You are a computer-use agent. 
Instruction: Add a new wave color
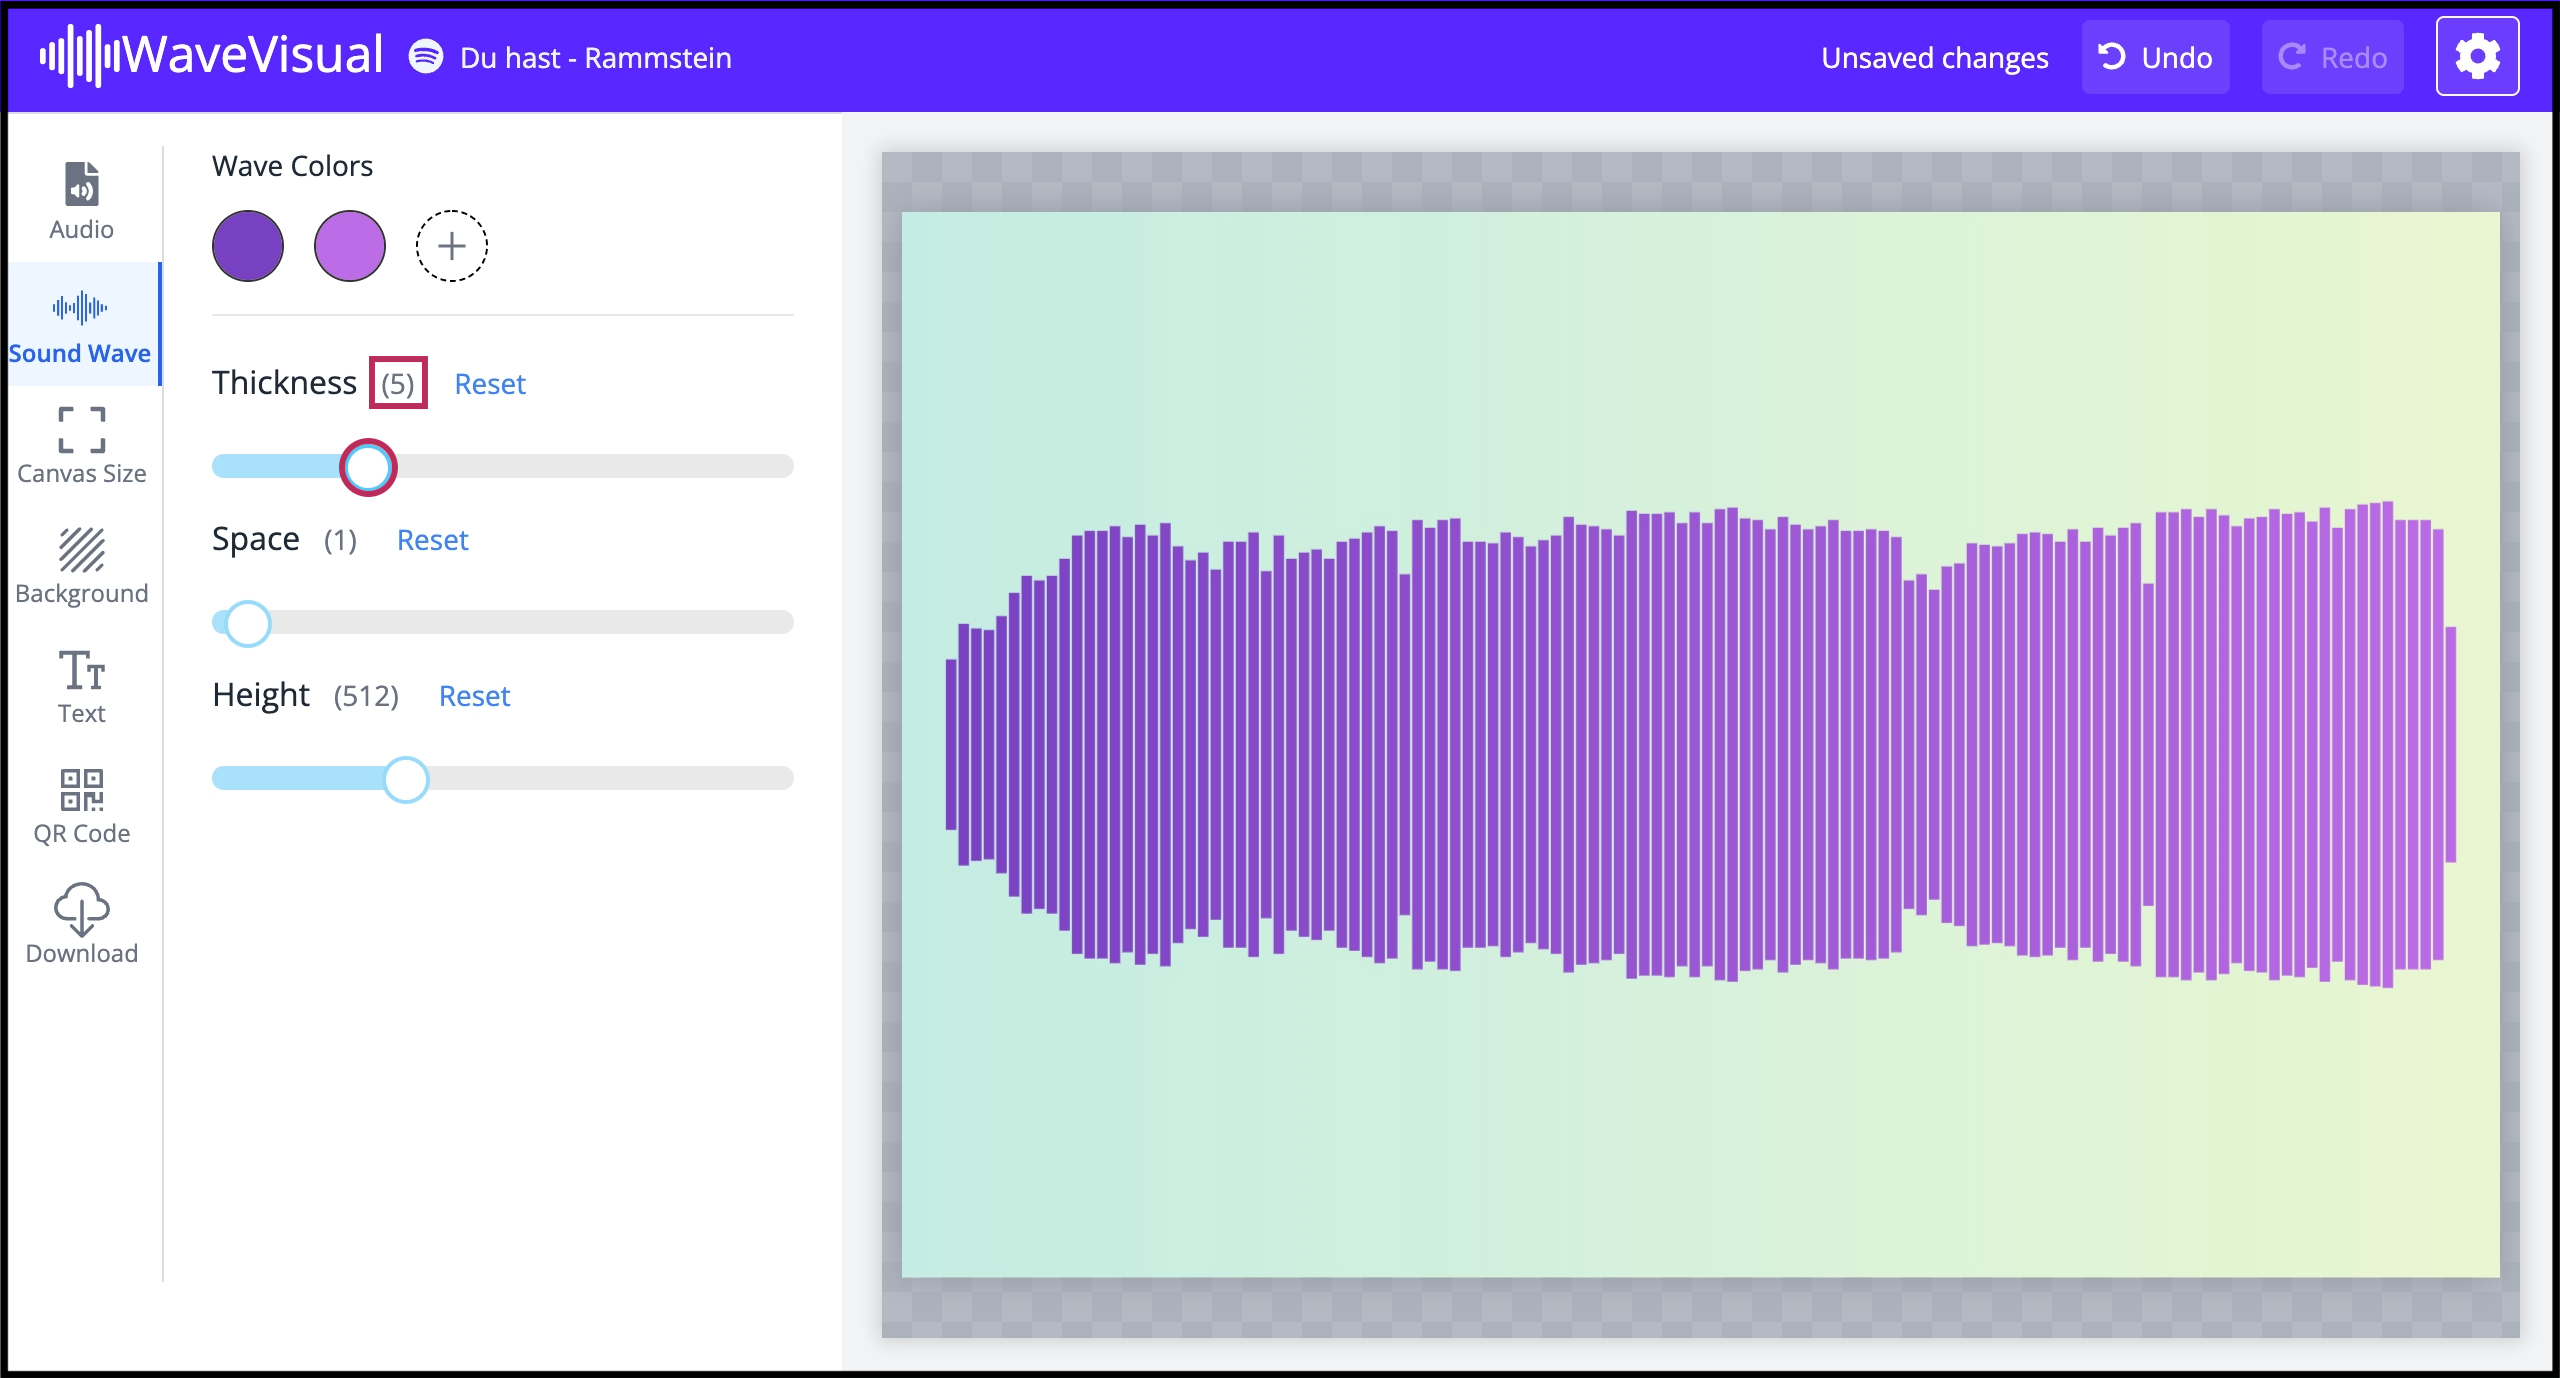[x=450, y=246]
